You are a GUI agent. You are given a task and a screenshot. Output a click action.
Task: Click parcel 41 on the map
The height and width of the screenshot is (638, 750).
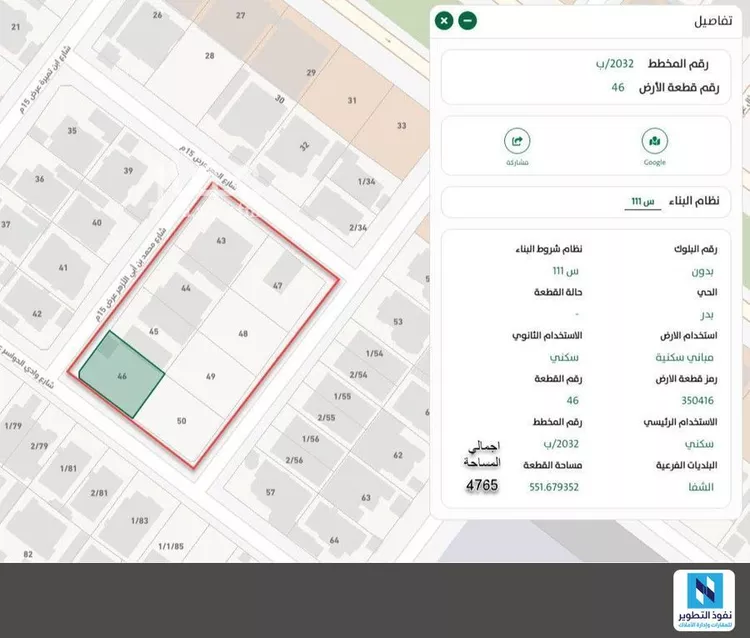click(x=63, y=268)
